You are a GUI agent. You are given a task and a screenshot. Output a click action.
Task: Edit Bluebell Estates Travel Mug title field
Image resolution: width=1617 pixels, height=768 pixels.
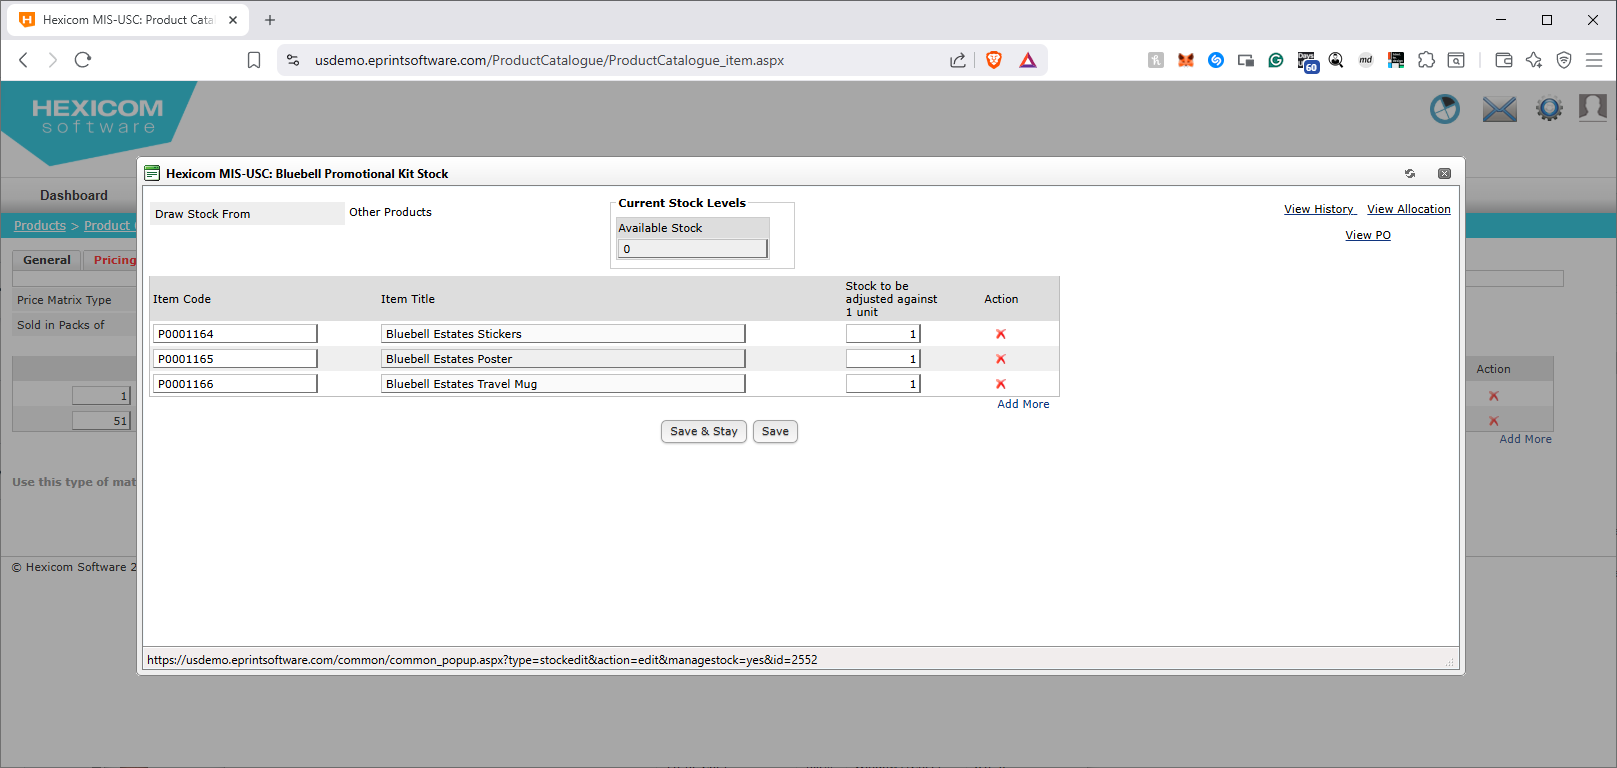click(563, 384)
